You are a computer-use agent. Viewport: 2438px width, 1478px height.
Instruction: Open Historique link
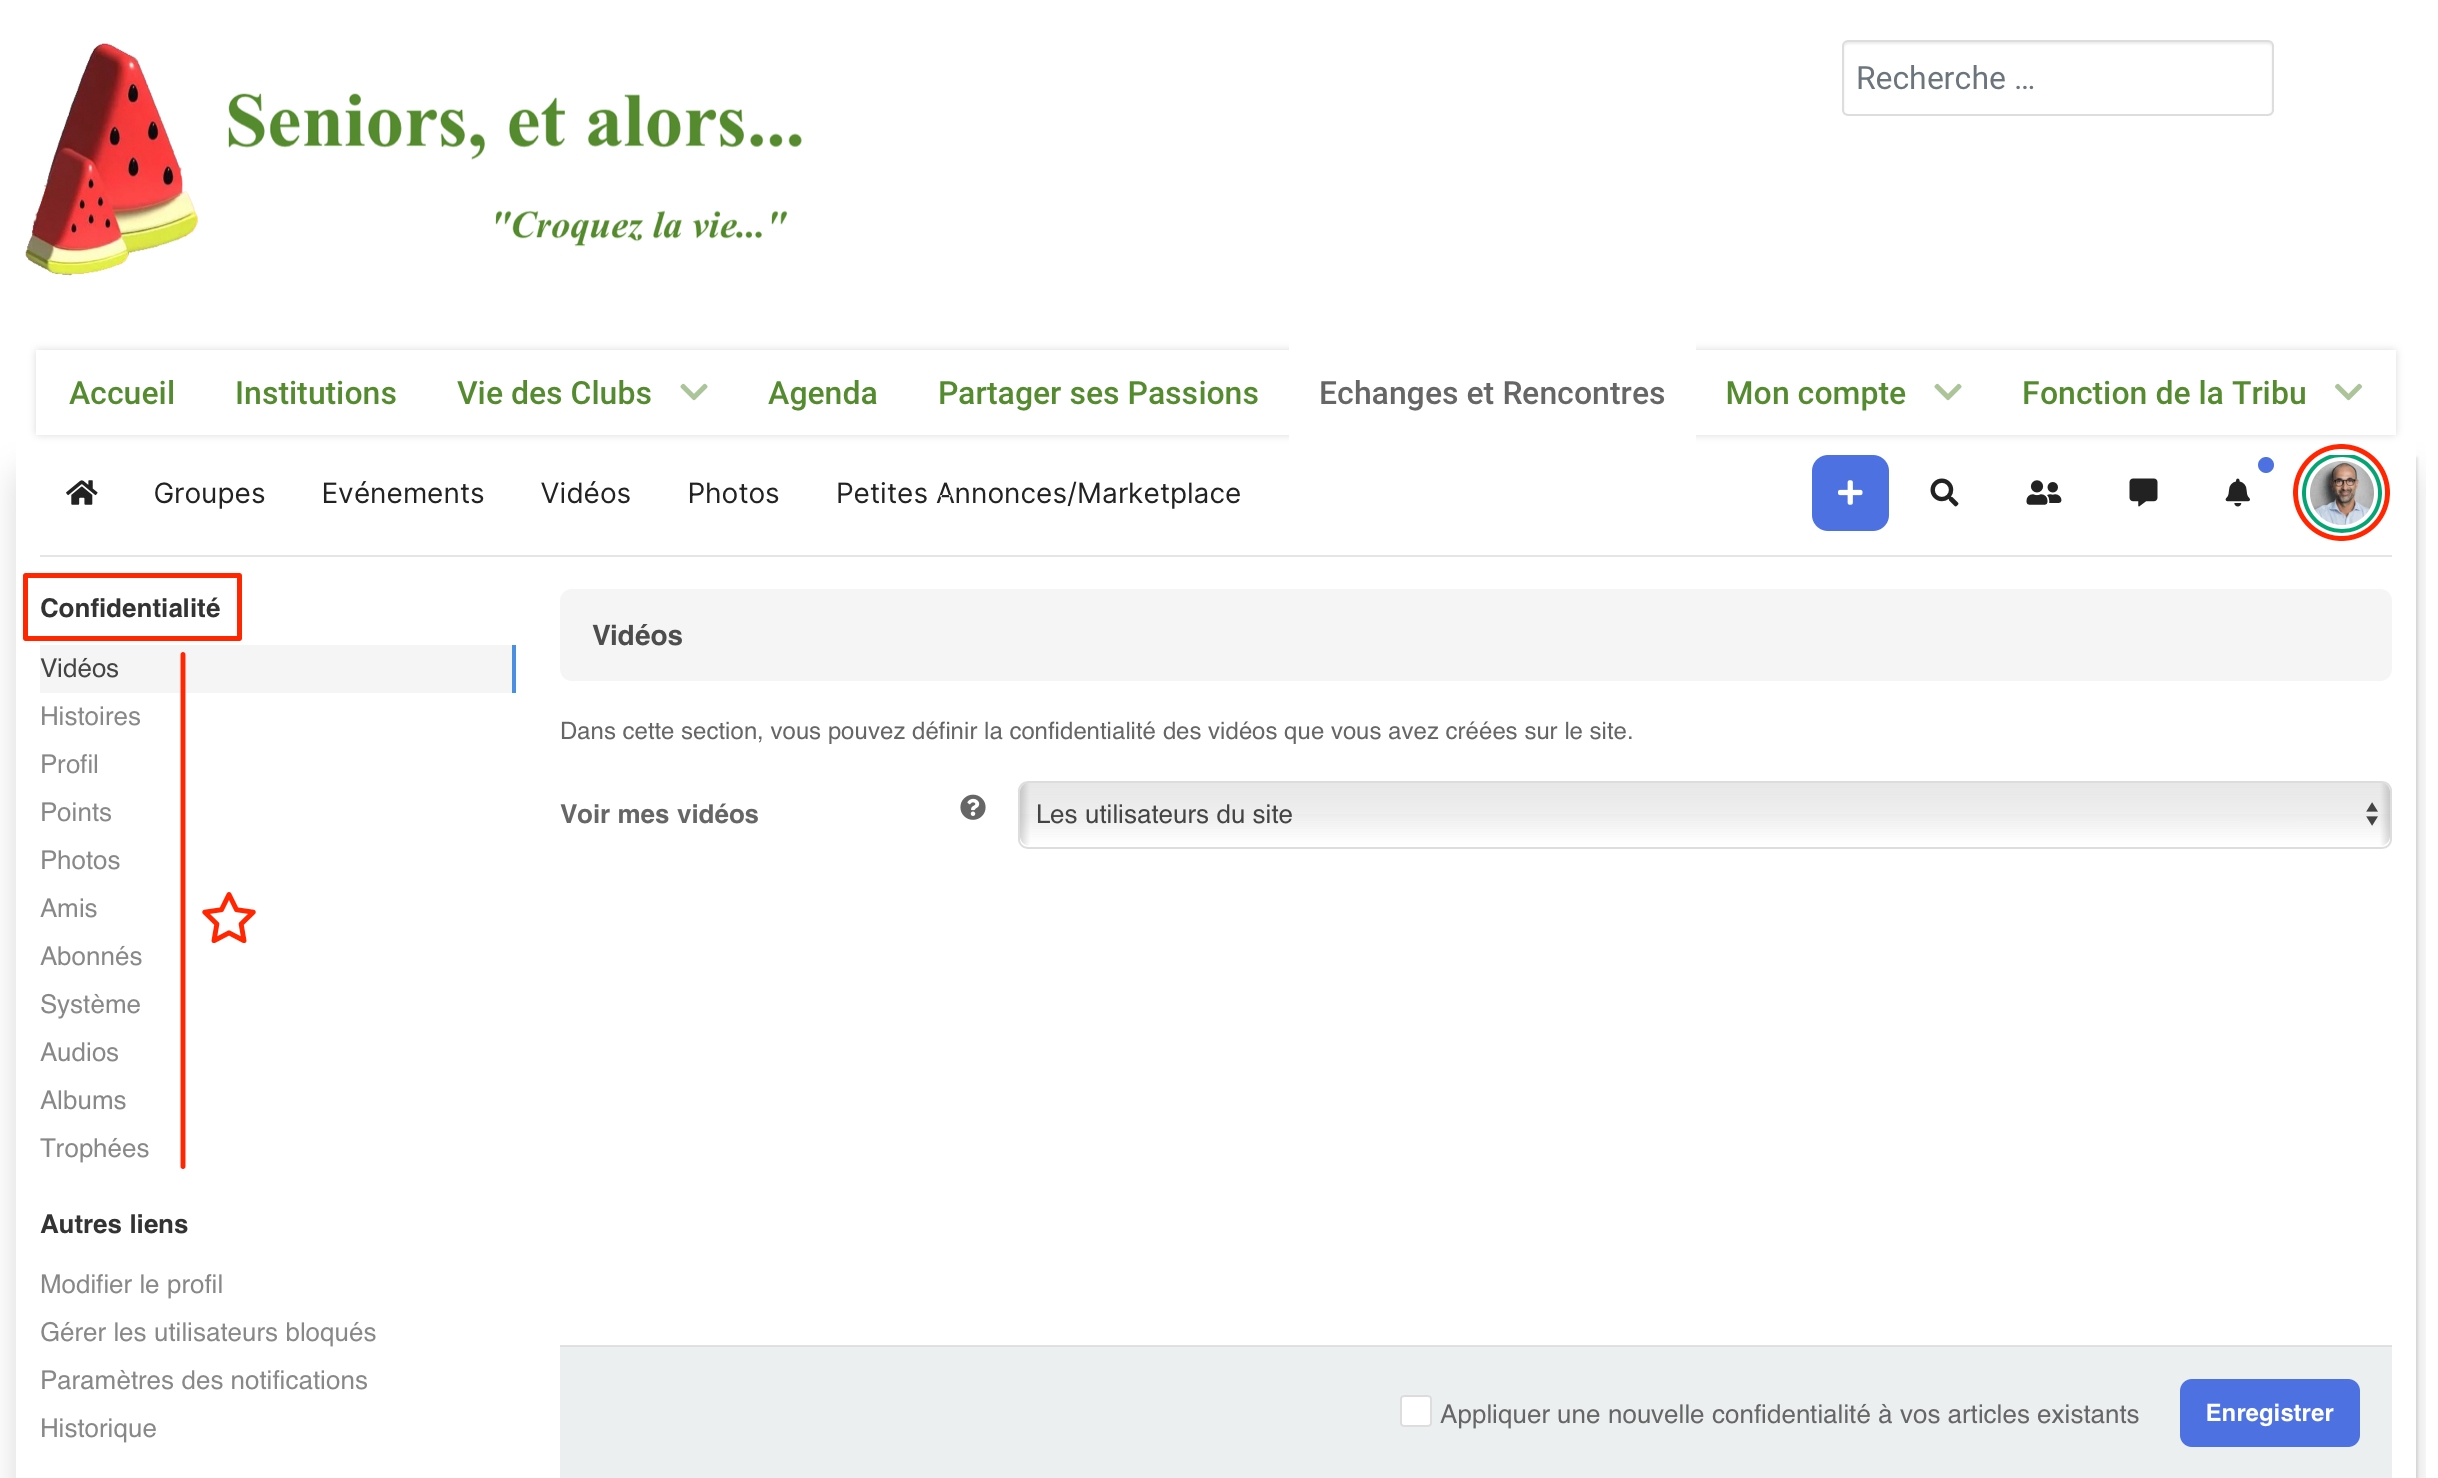[x=98, y=1428]
